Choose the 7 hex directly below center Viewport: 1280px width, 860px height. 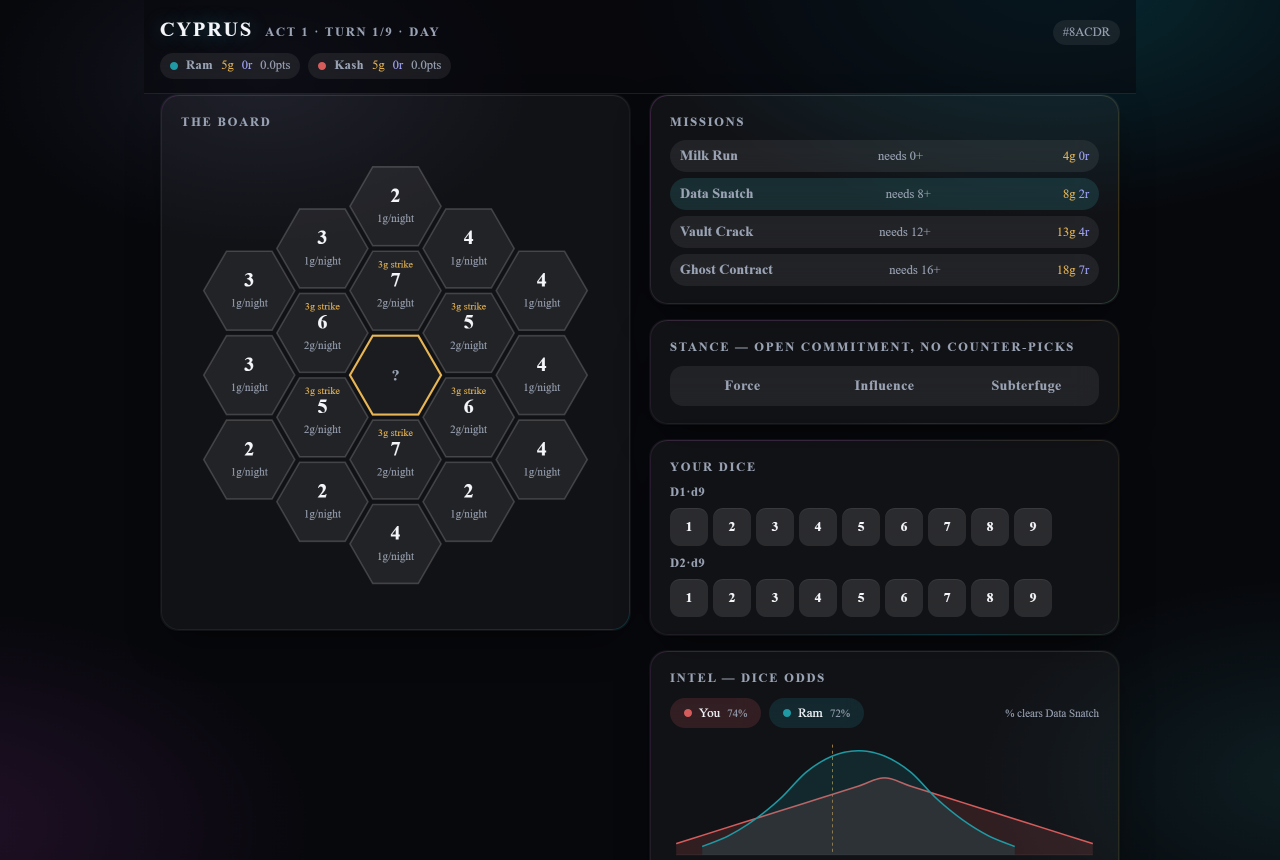point(395,459)
